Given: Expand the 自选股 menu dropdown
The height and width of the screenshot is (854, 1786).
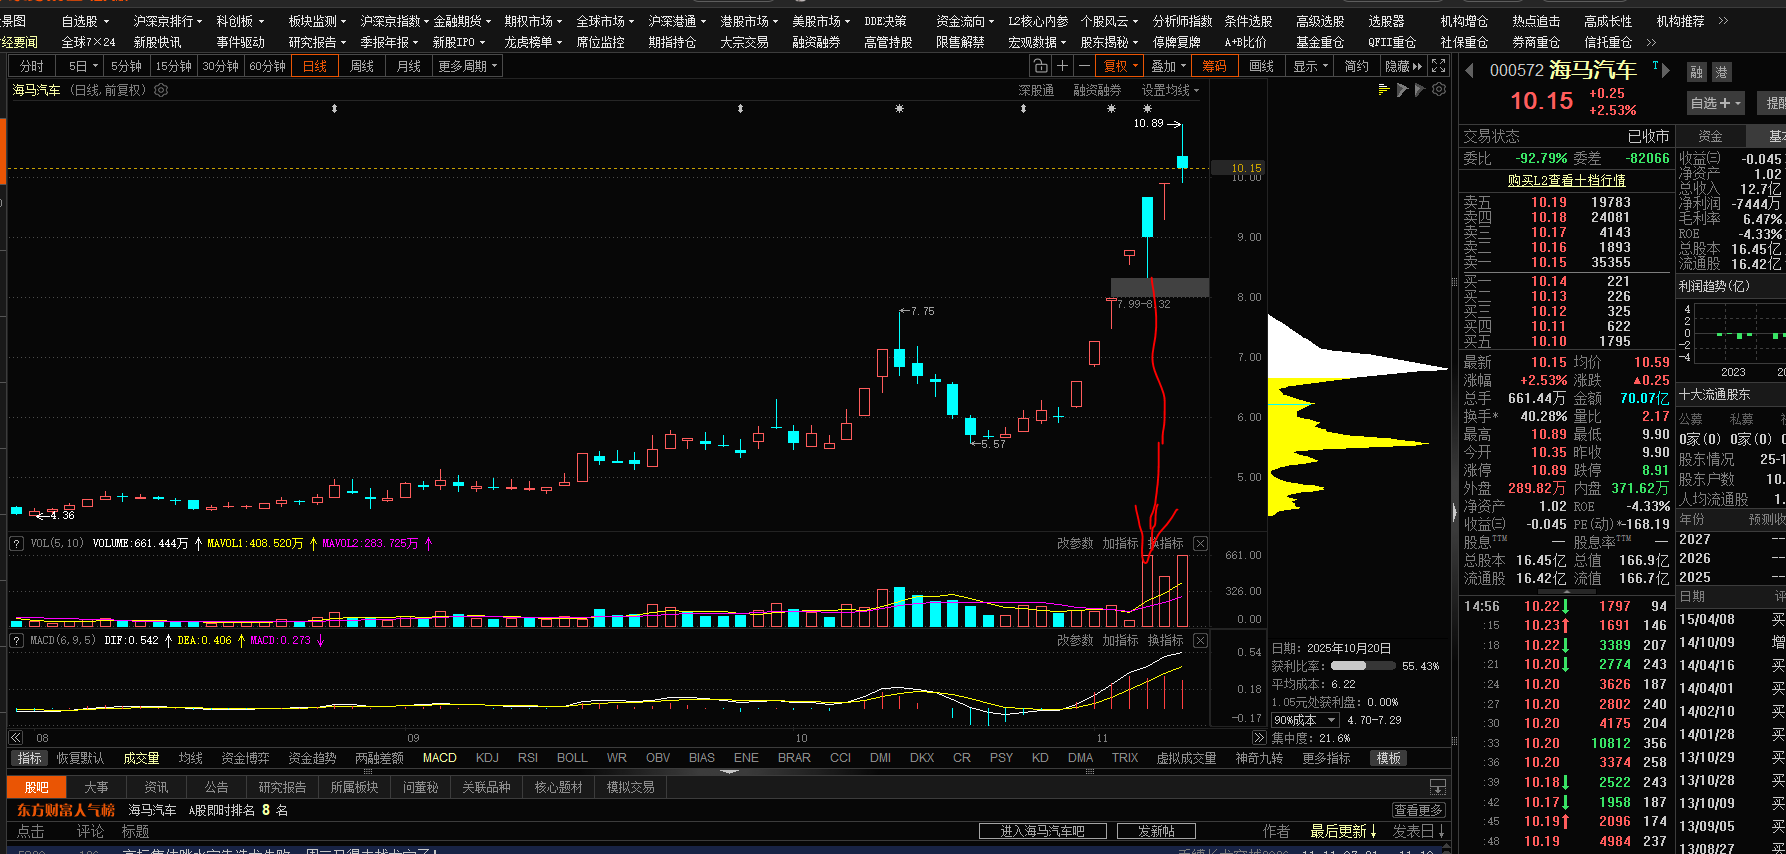Looking at the screenshot, I should 85,21.
